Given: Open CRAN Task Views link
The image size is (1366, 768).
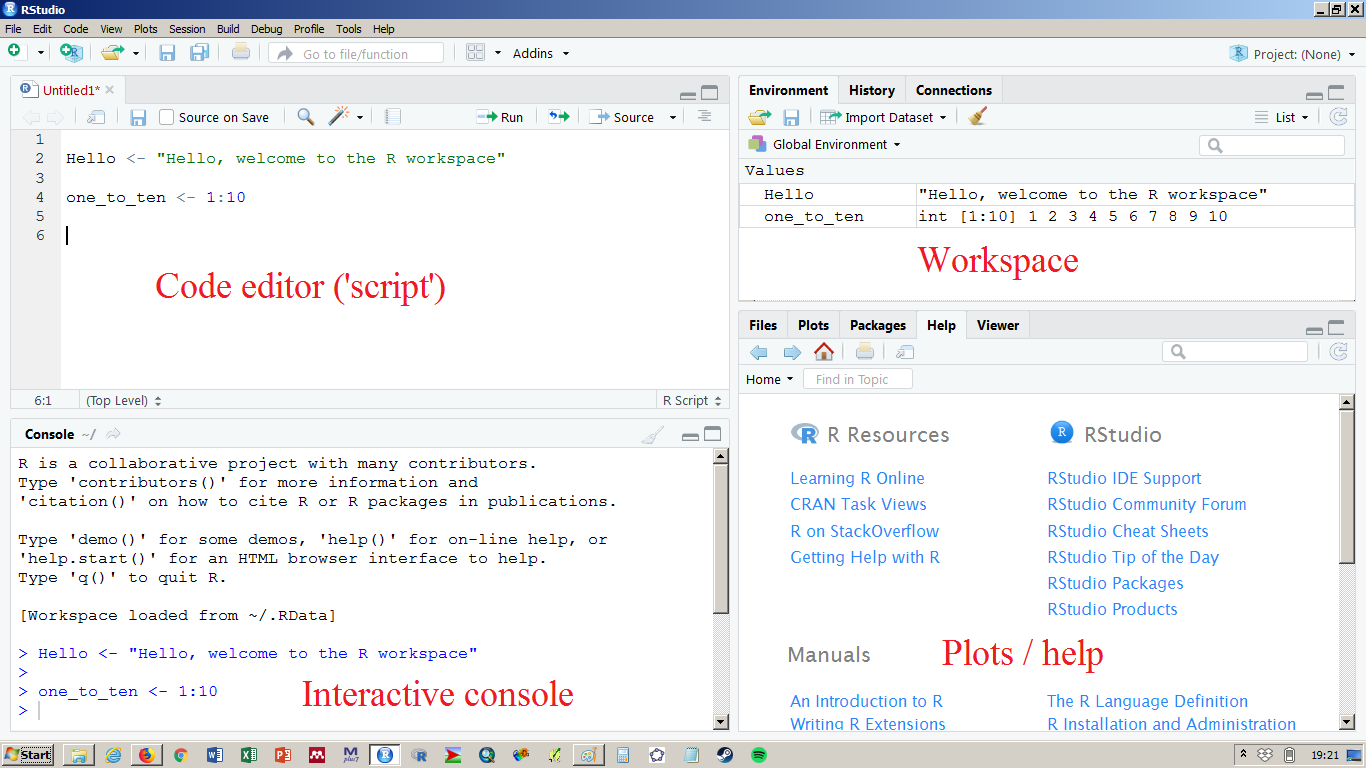Looking at the screenshot, I should tap(858, 504).
